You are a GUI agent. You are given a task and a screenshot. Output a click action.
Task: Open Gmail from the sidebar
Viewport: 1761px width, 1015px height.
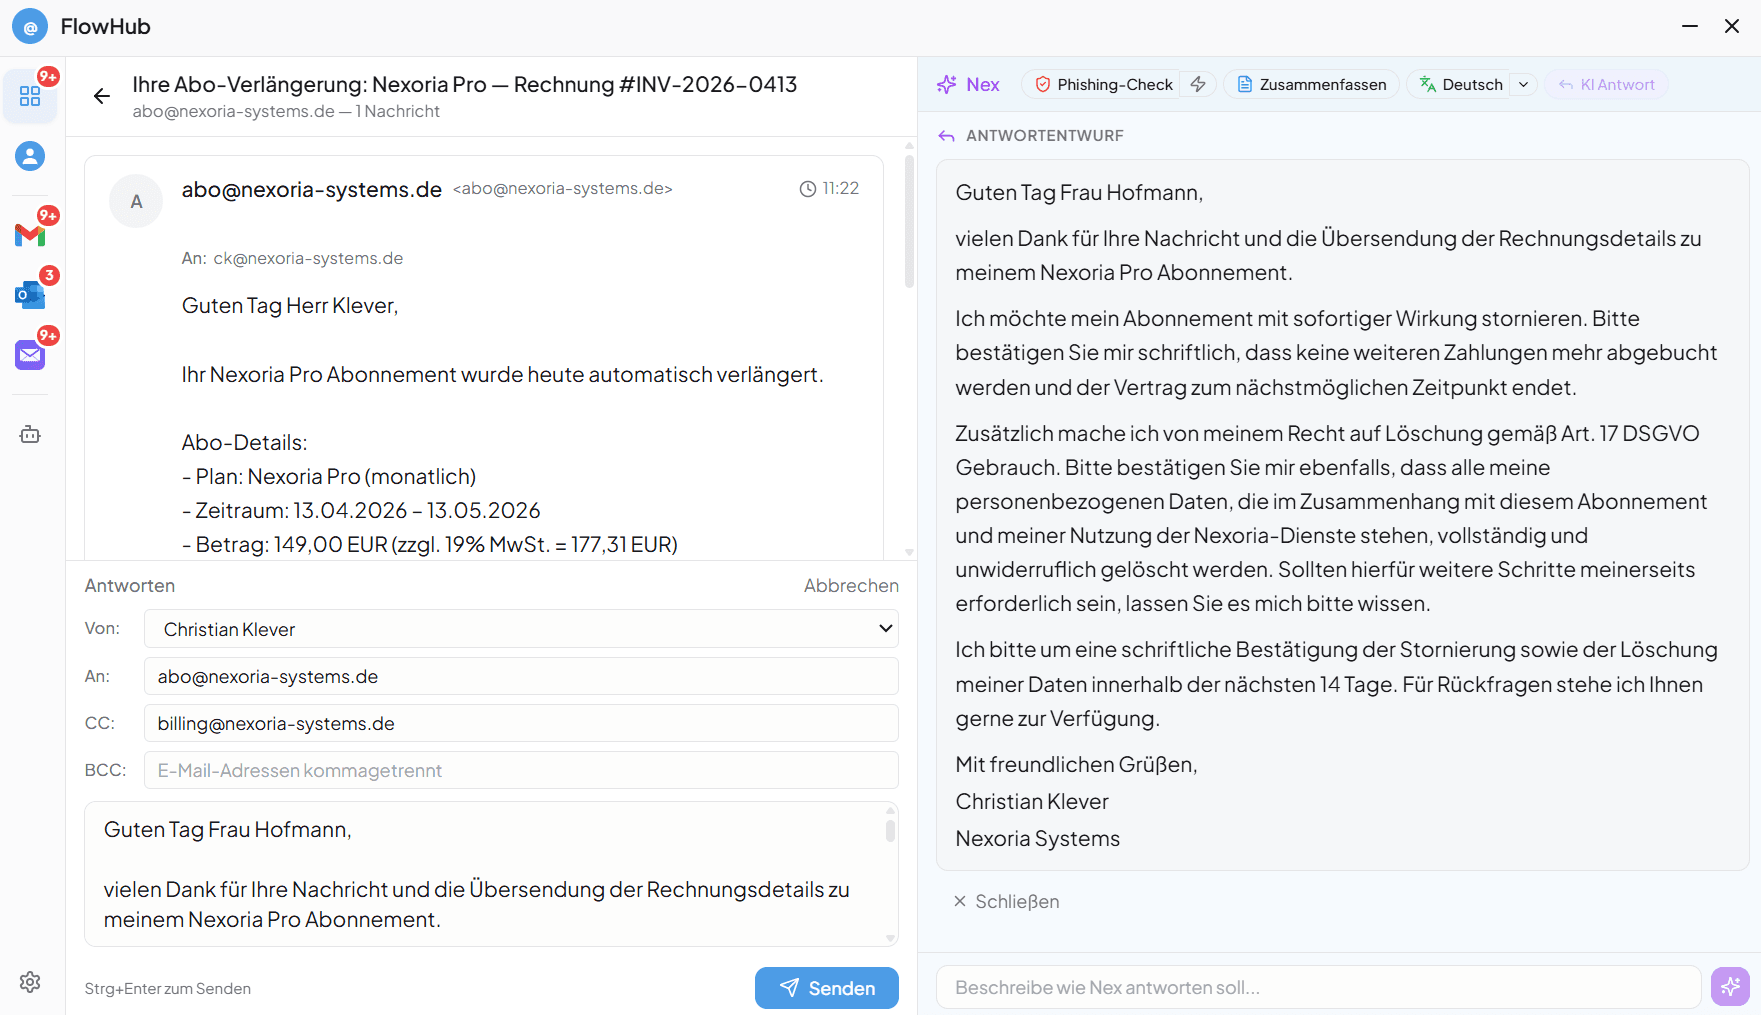coord(30,234)
